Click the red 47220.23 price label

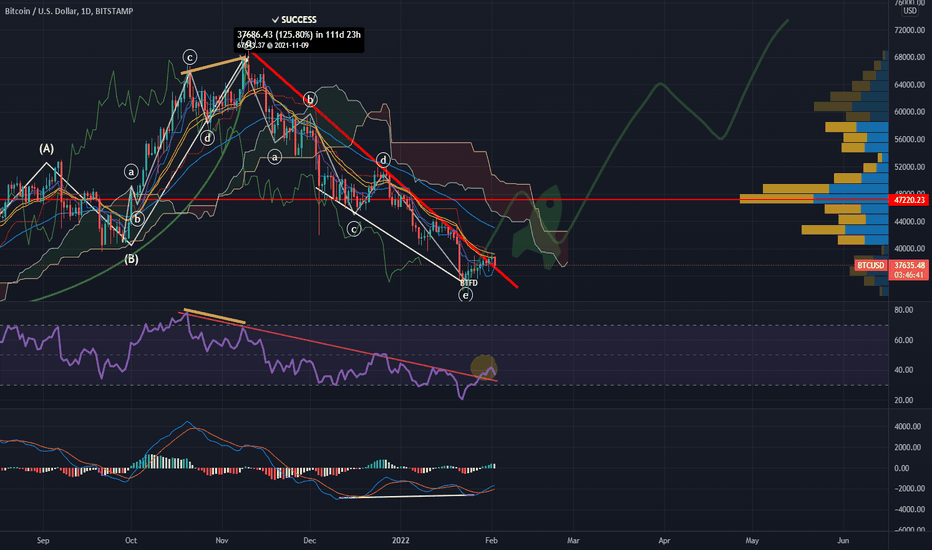coord(909,200)
